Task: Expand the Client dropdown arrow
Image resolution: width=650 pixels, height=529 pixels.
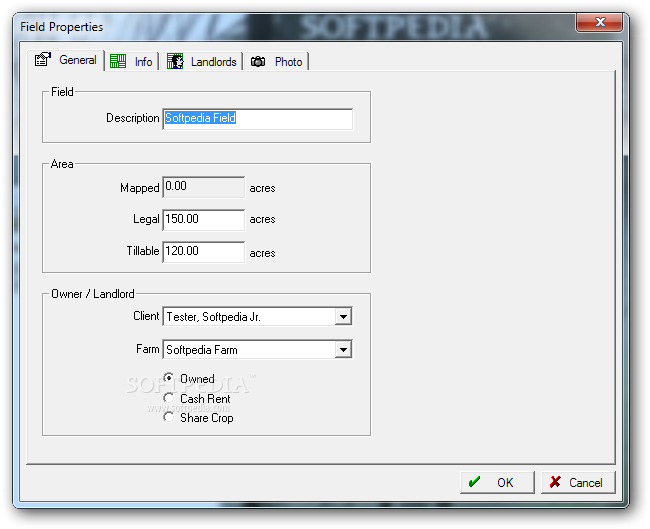Action: coord(343,317)
